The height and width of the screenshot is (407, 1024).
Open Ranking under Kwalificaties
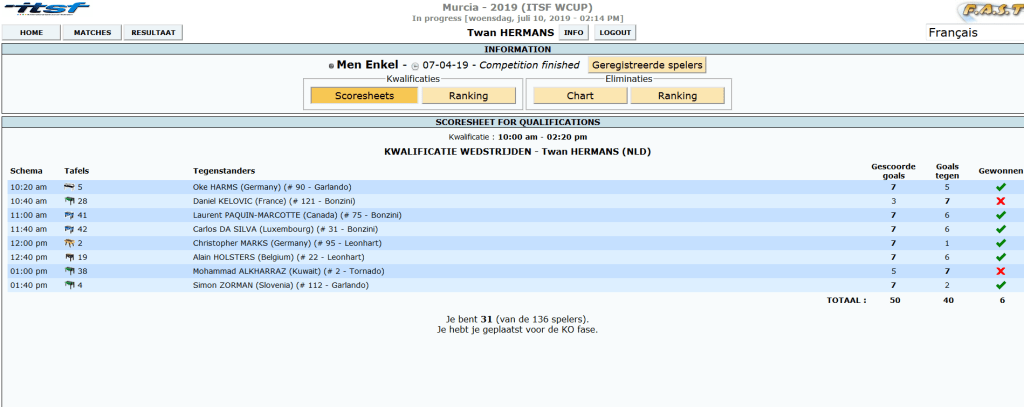468,96
